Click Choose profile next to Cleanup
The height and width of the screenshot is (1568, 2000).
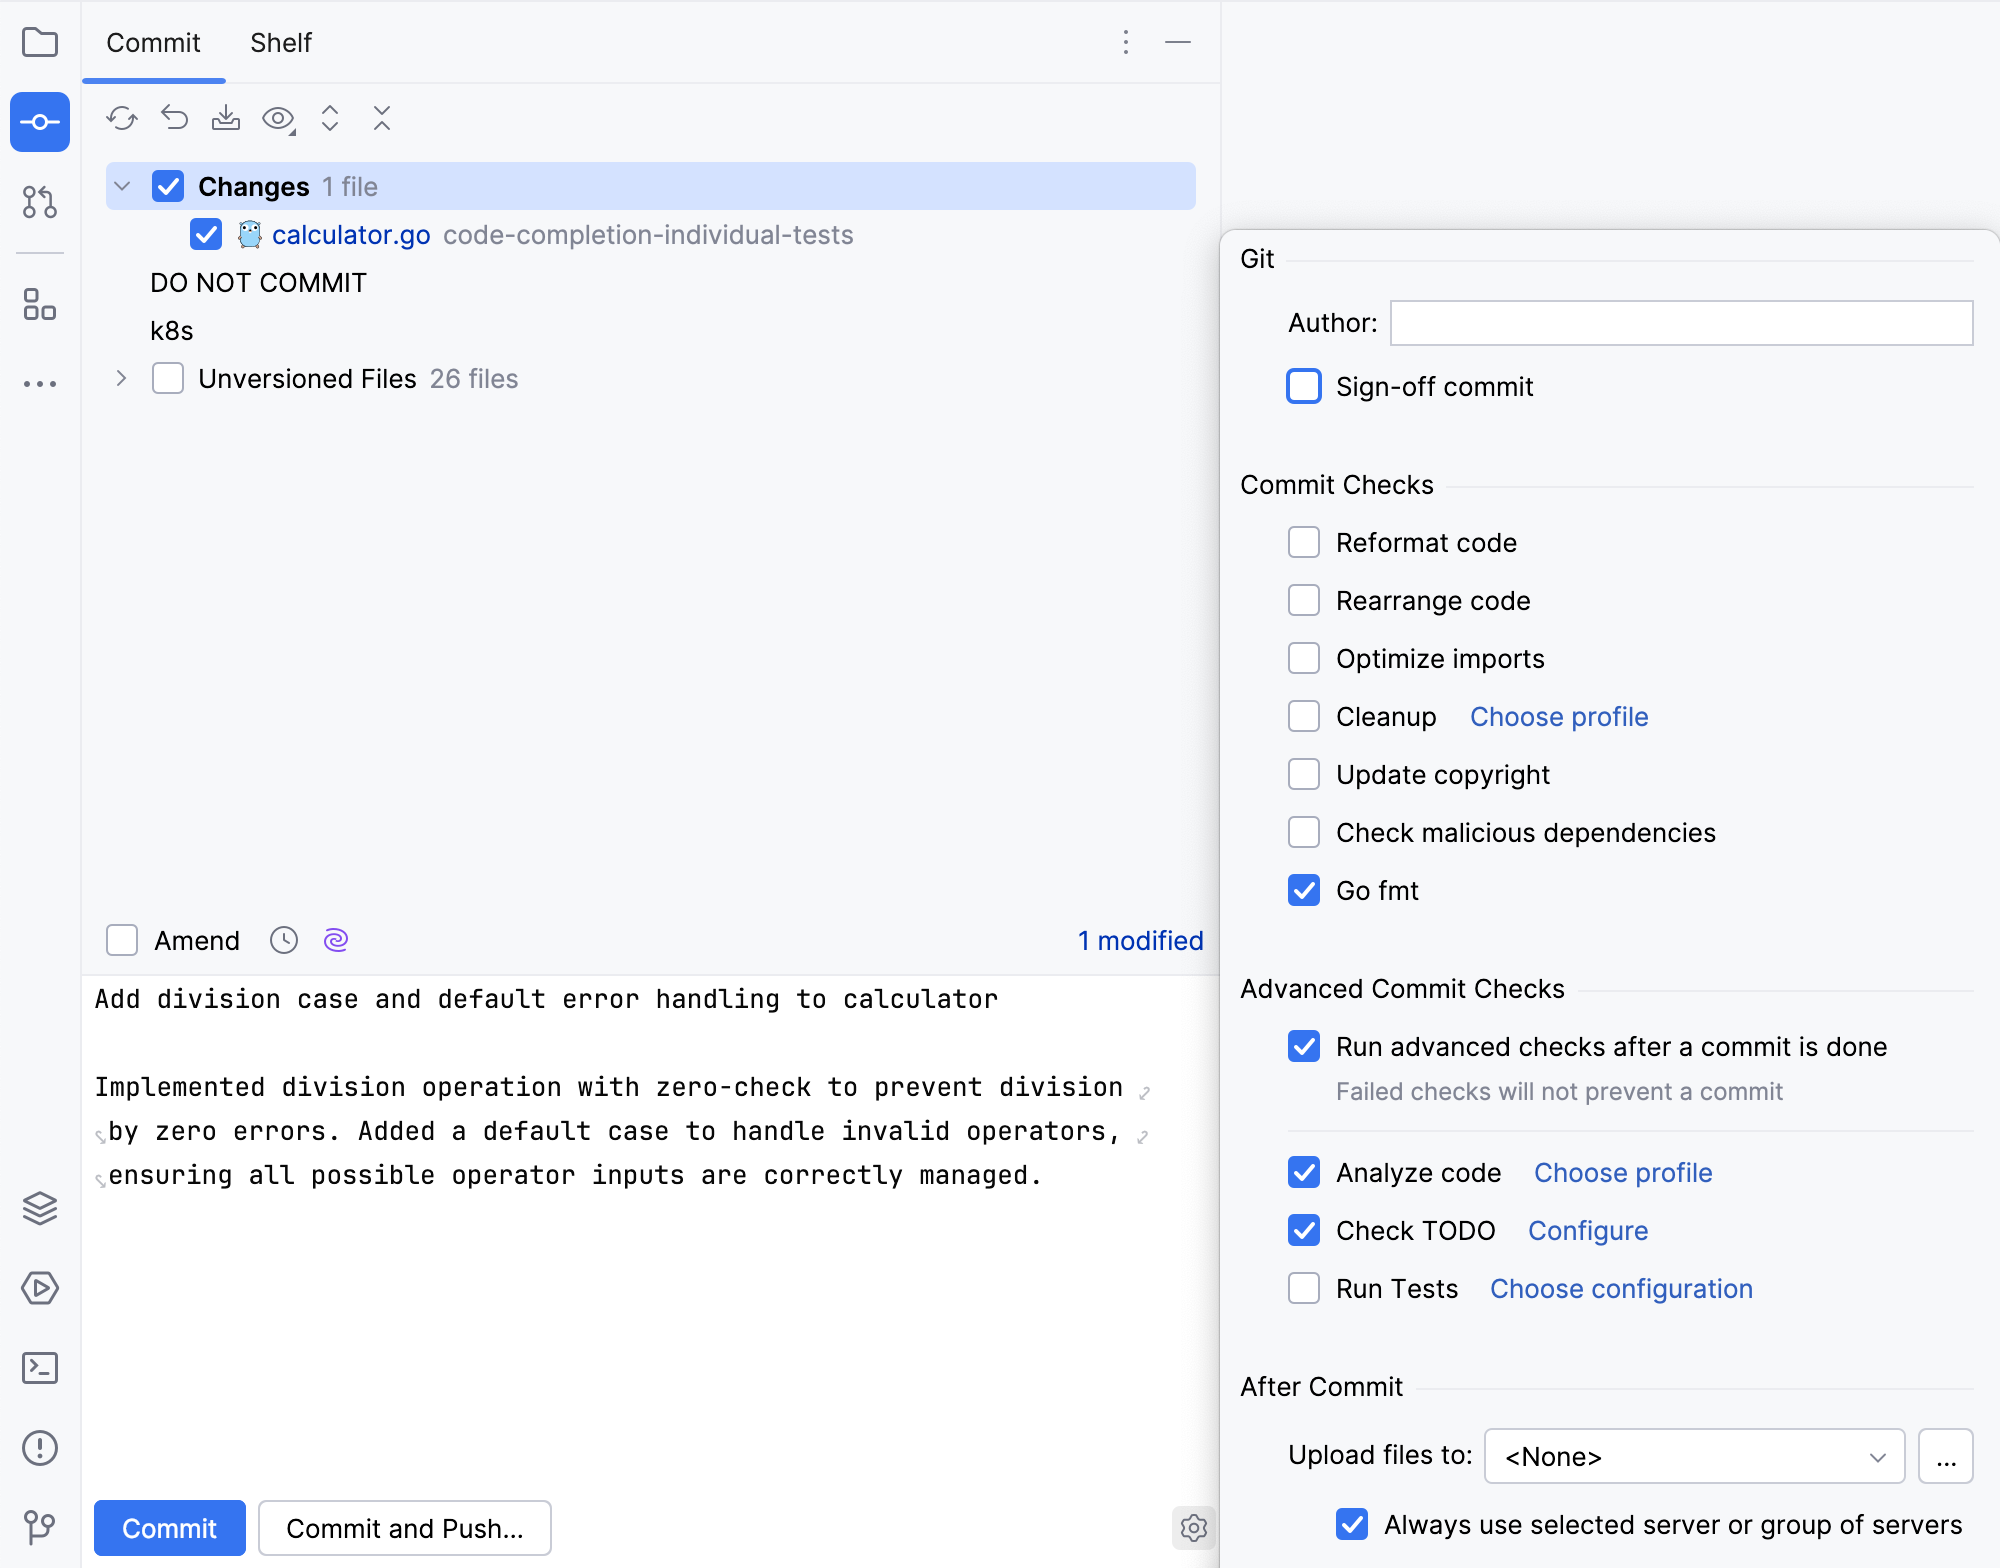coord(1558,716)
